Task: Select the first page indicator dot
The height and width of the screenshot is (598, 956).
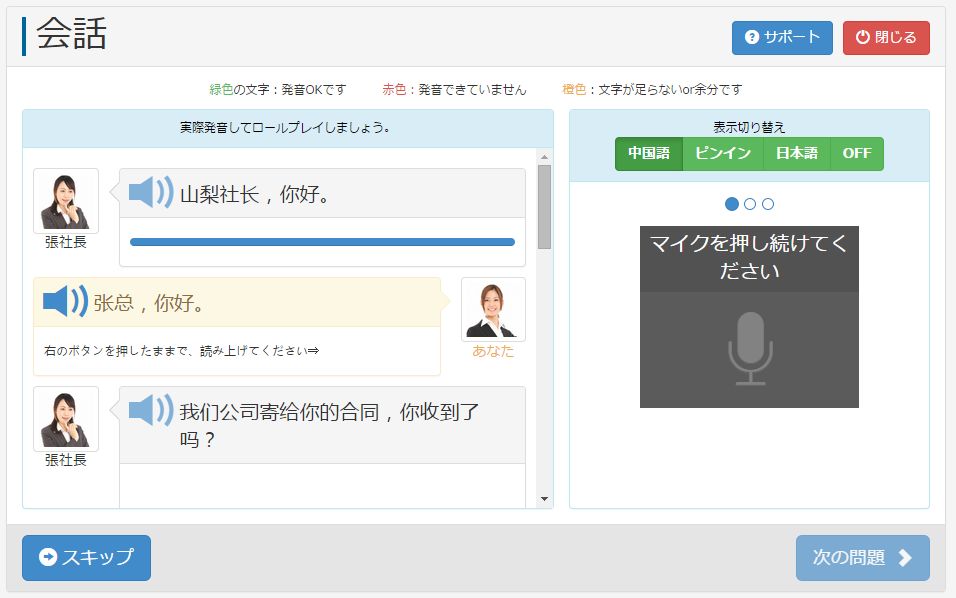Action: (732, 204)
